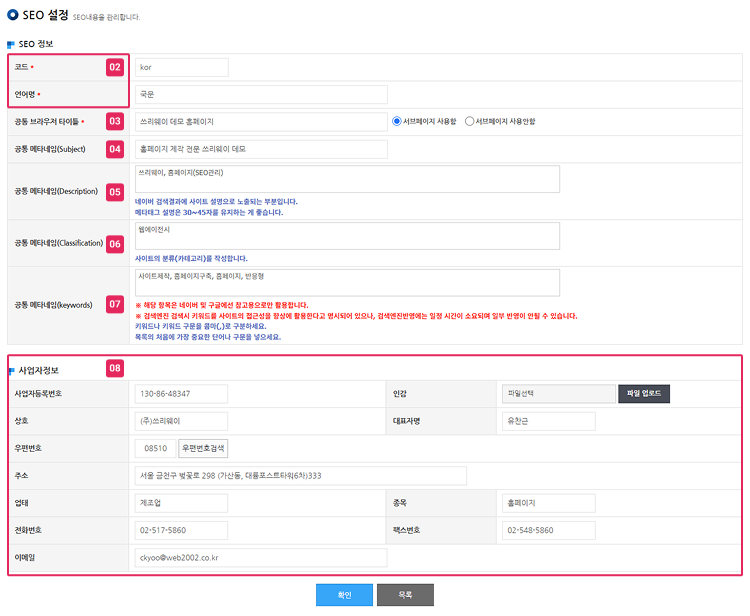The width and height of the screenshot is (750, 616).
Task: Select the 서브페이지 사용안함 radio button
Action: tap(469, 121)
